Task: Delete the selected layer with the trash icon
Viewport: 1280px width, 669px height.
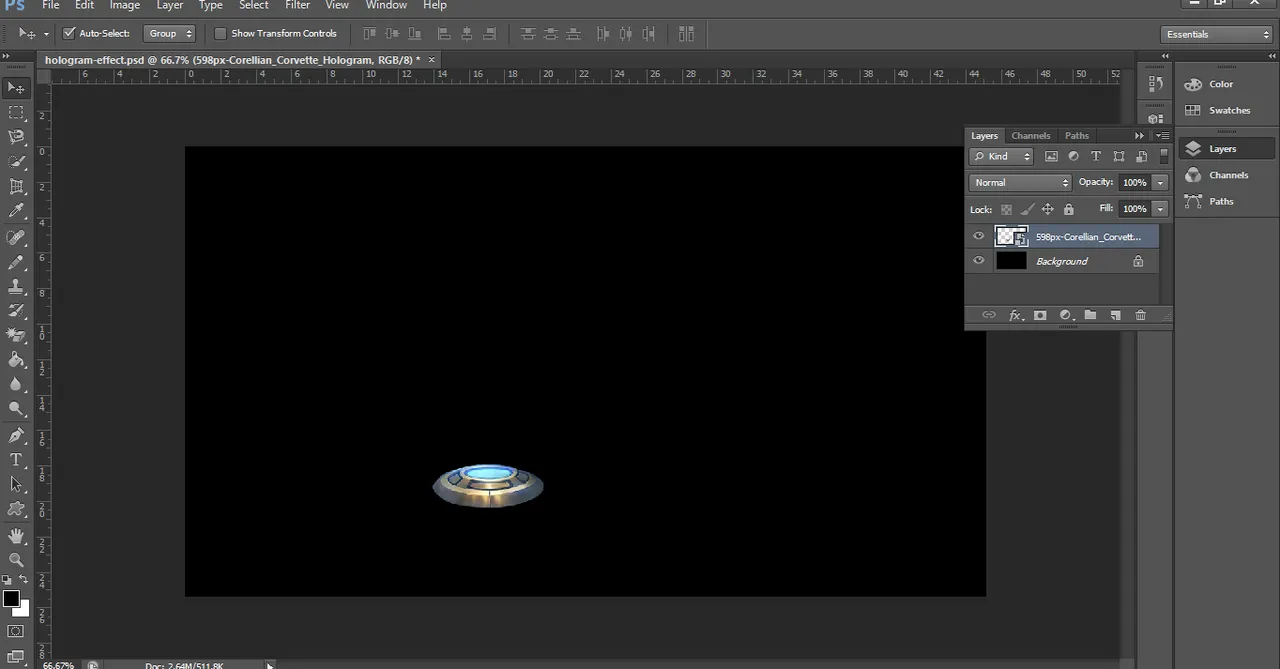Action: (x=1140, y=315)
